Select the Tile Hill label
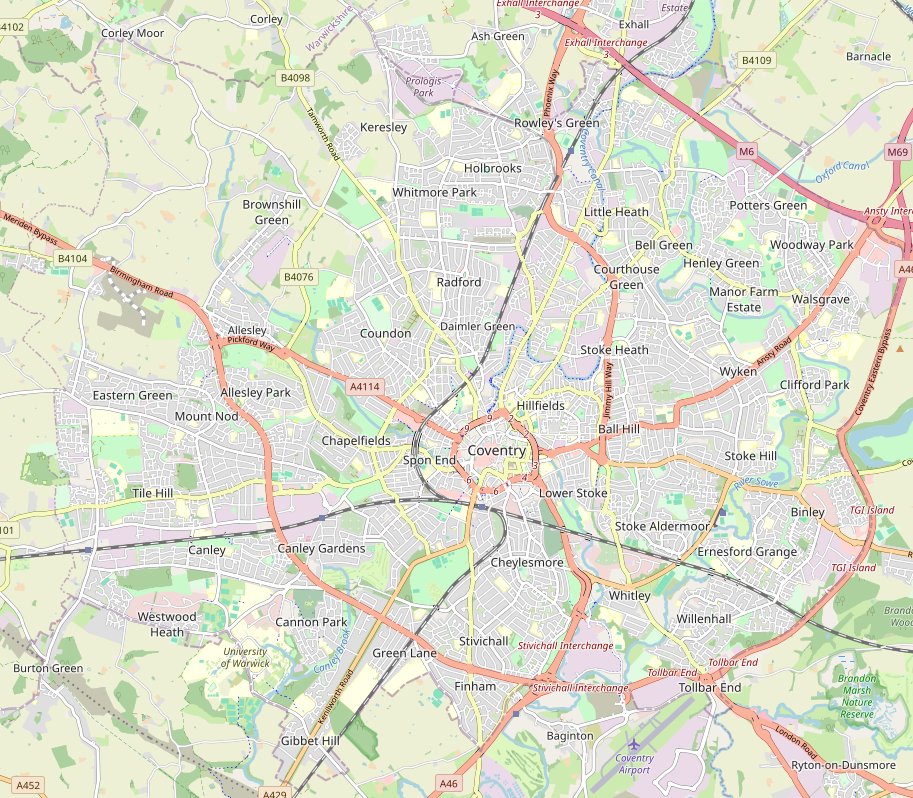The image size is (913, 798). pos(153,493)
